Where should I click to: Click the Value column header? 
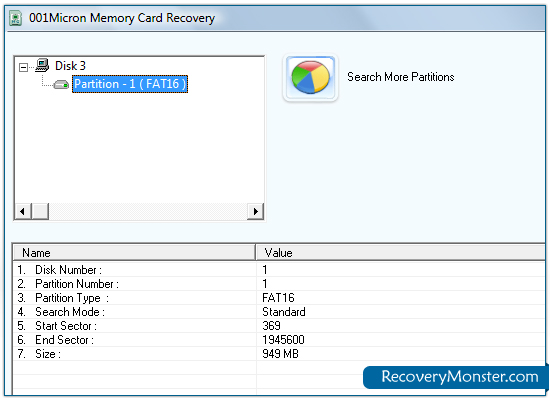[x=401, y=253]
